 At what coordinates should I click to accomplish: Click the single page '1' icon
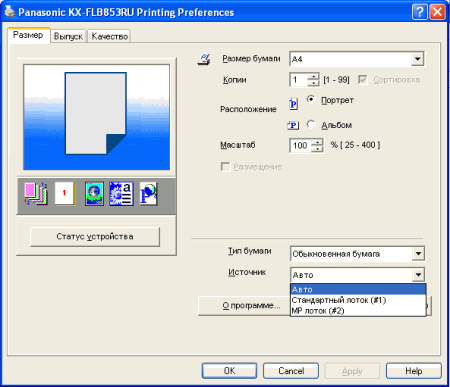(65, 194)
